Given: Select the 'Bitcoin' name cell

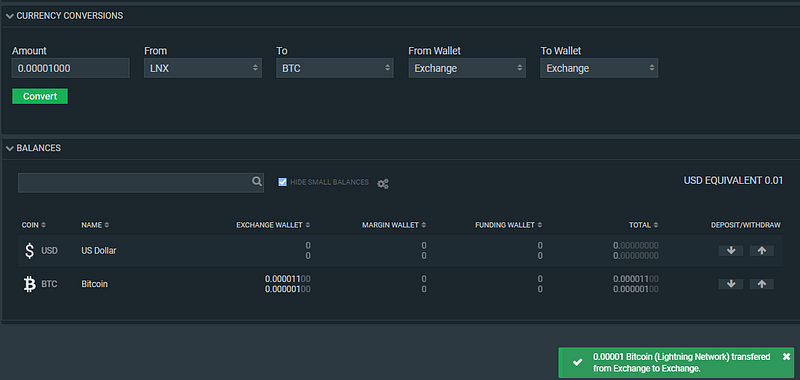Looking at the screenshot, I should click(94, 284).
